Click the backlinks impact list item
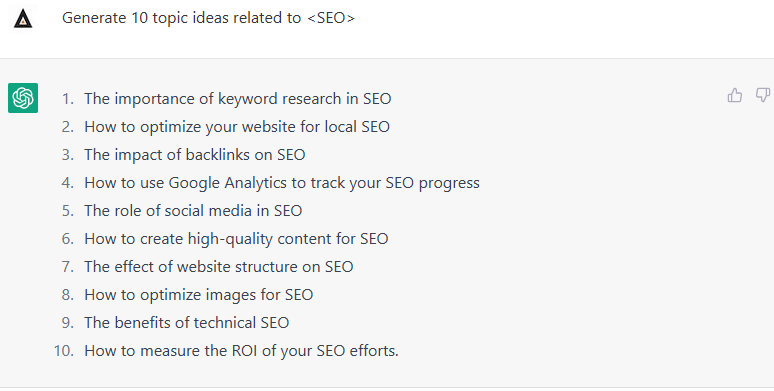The height and width of the screenshot is (391, 774). point(194,155)
